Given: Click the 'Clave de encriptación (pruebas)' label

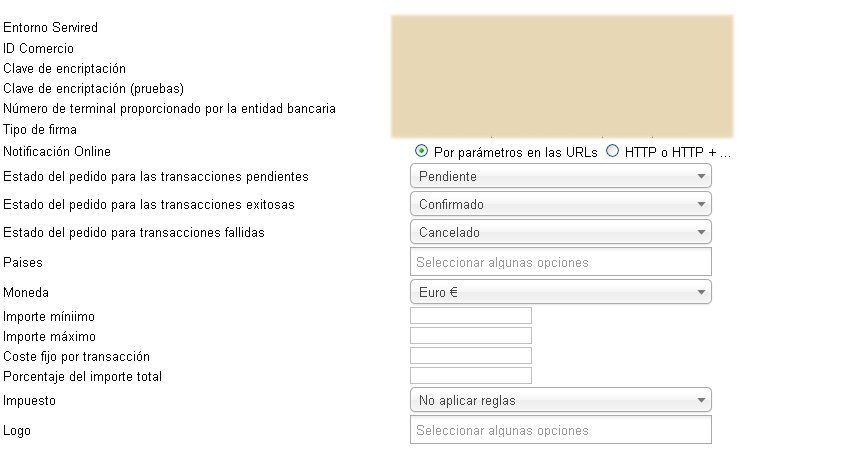Looking at the screenshot, I should pyautogui.click(x=93, y=89).
